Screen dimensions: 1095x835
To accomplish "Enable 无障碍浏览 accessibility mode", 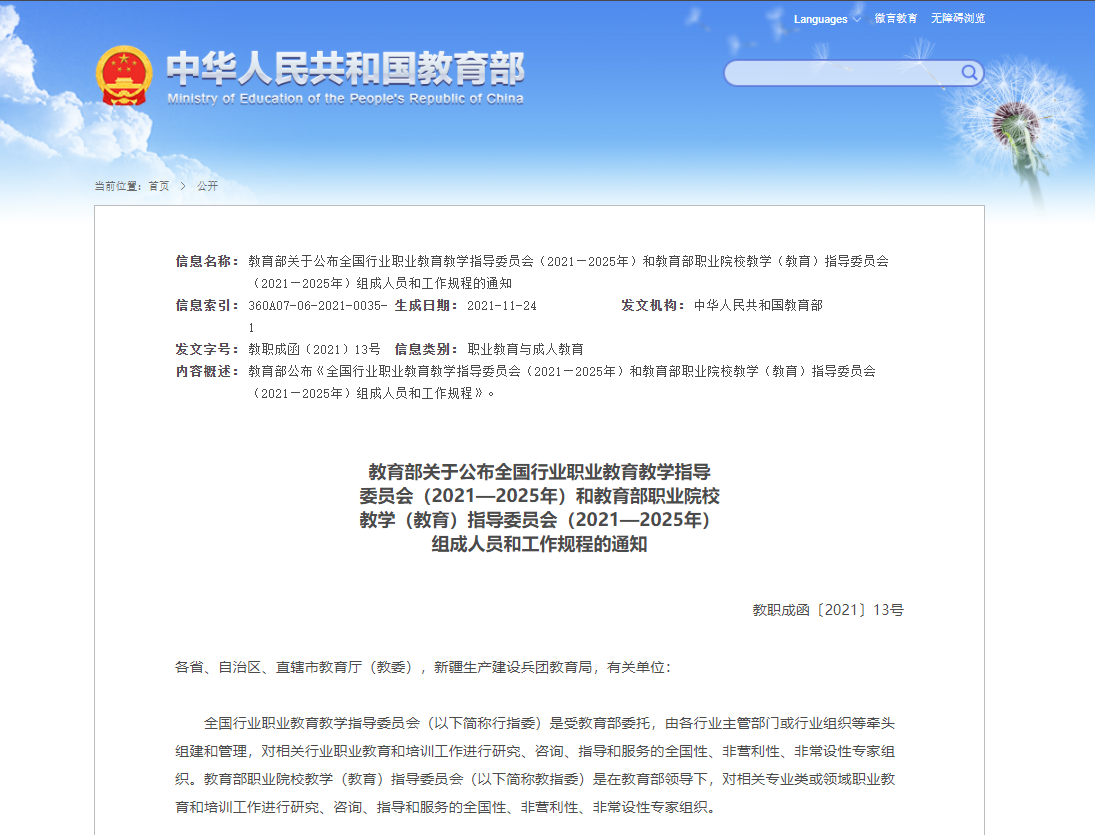I will pyautogui.click(x=957, y=19).
